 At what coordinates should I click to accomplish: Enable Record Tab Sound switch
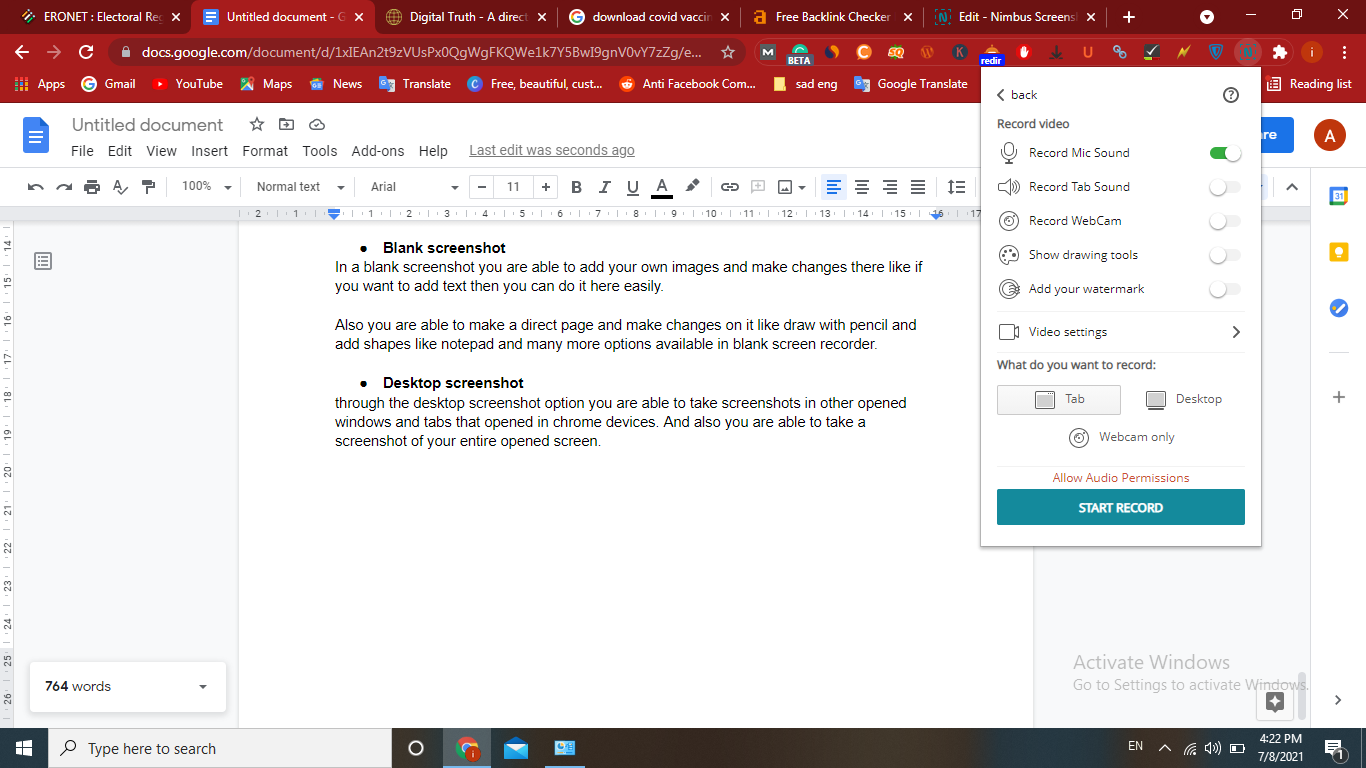coord(1225,187)
